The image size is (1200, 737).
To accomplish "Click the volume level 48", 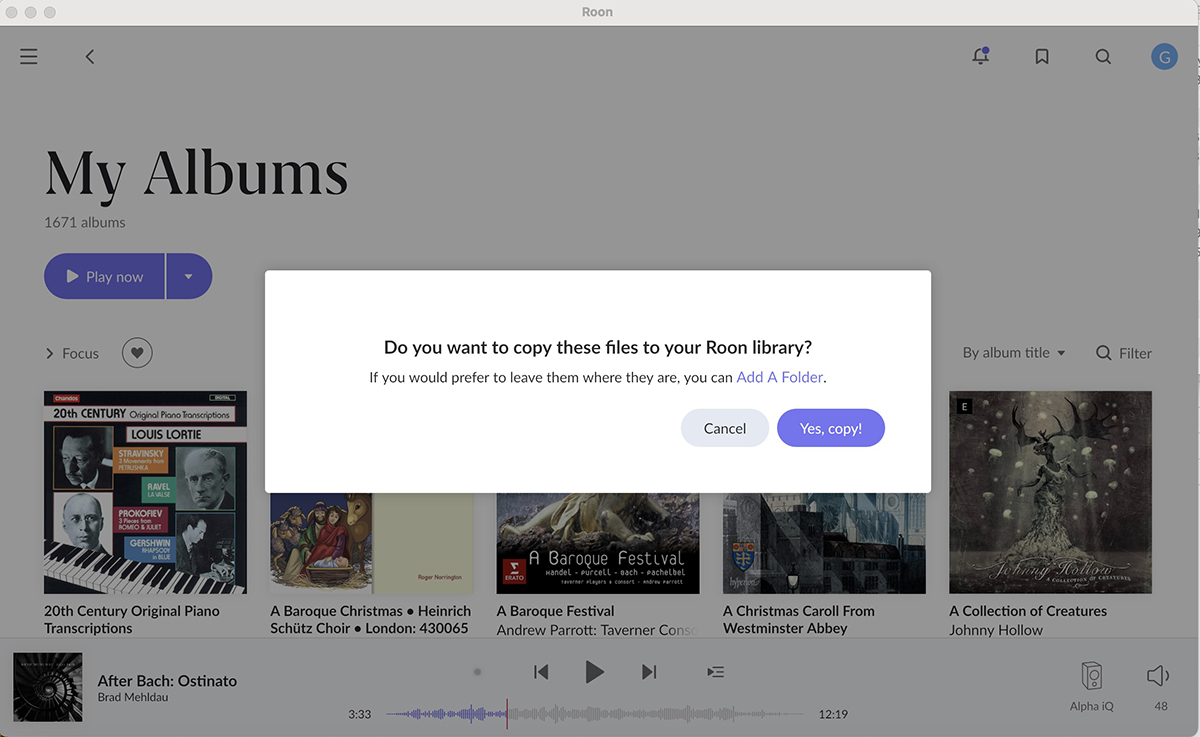I will [1161, 706].
